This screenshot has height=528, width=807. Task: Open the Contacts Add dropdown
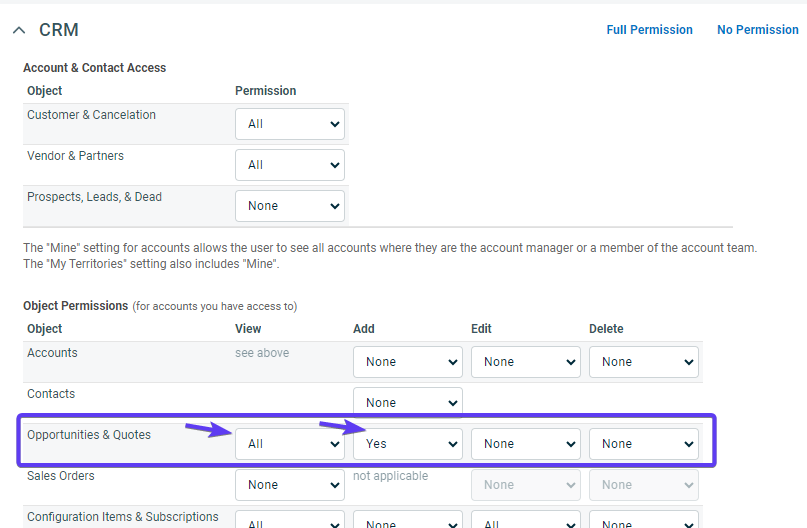(408, 403)
